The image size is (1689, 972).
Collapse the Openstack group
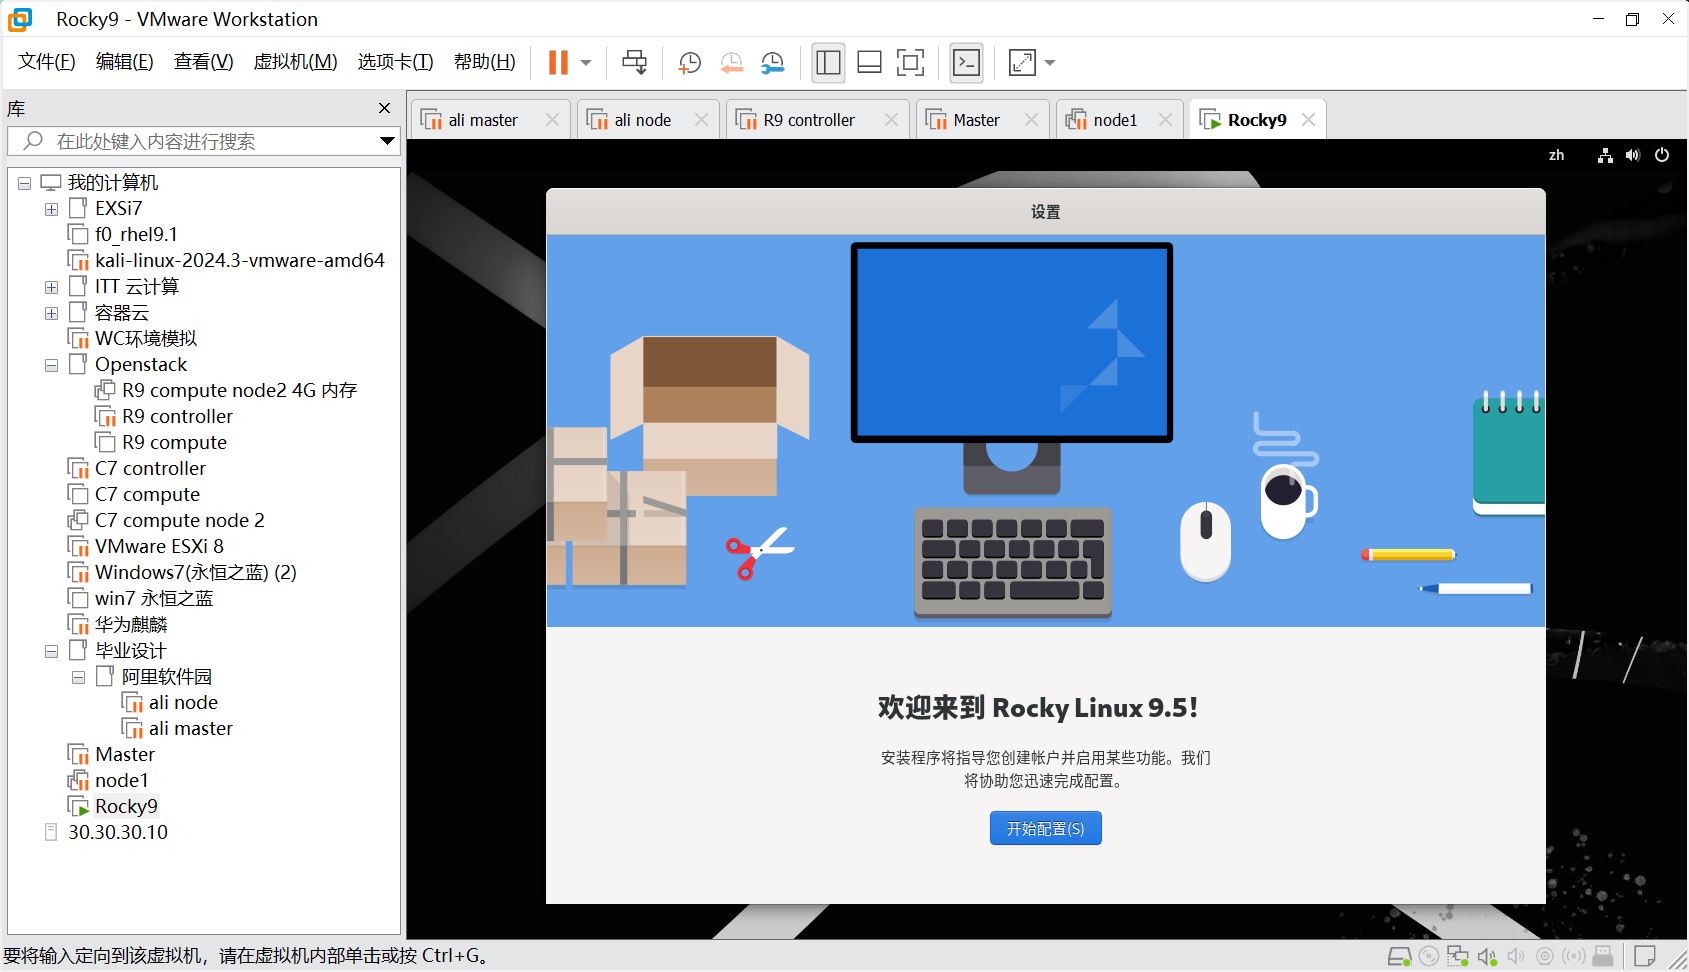51,364
